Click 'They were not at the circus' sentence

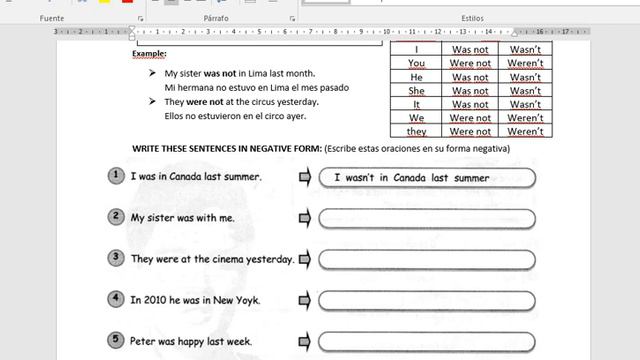pyautogui.click(x=241, y=102)
